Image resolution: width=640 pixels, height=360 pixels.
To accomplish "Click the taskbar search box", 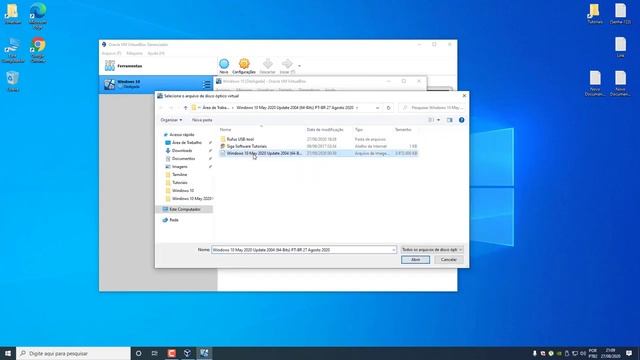I will point(73,353).
